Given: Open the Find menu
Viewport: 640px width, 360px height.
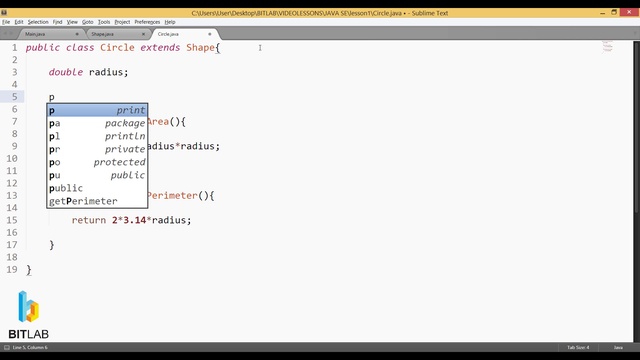Looking at the screenshot, I should tap(58, 22).
